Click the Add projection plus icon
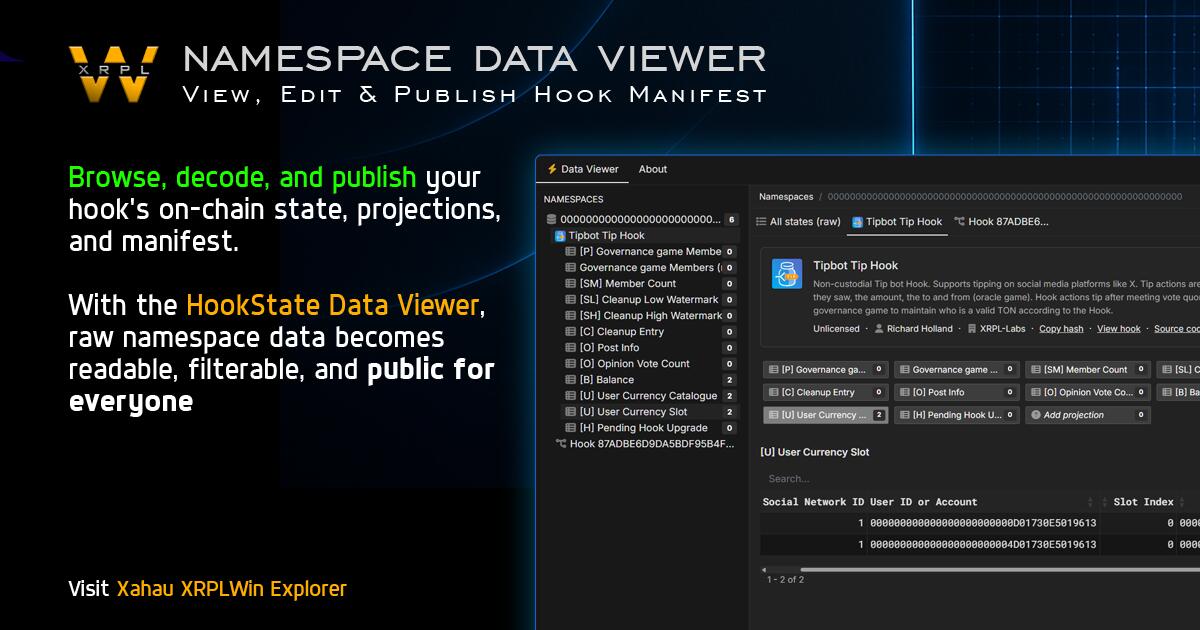Screen dimensions: 1200x630 1035,414
